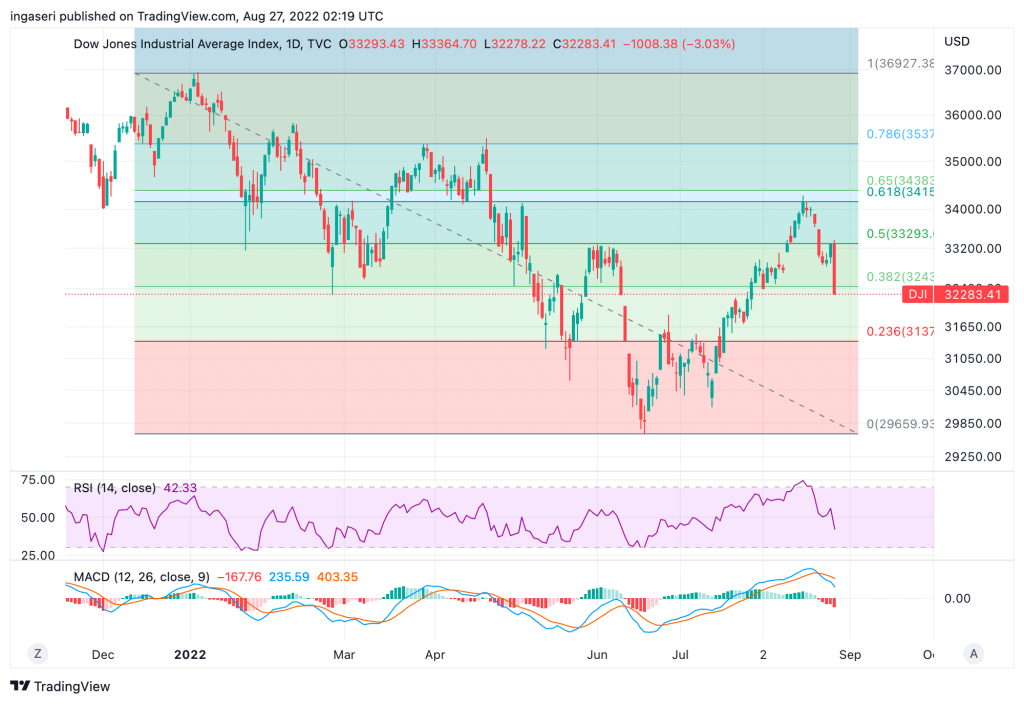Viewport: 1024px width, 704px height.
Task: Click the 37000.00 price axis value
Action: point(973,70)
